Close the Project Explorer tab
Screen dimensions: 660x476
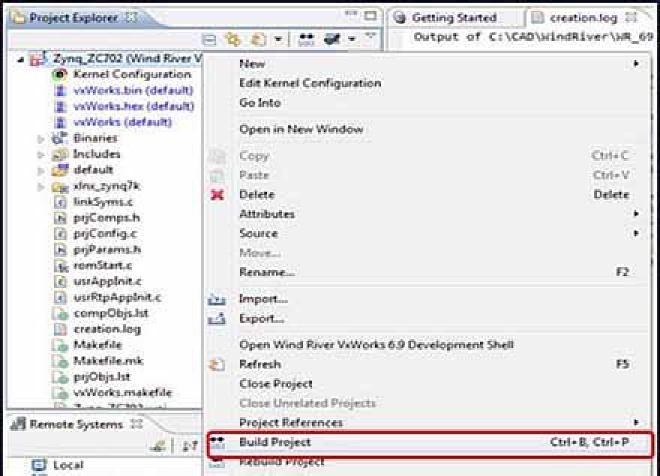pyautogui.click(x=132, y=18)
